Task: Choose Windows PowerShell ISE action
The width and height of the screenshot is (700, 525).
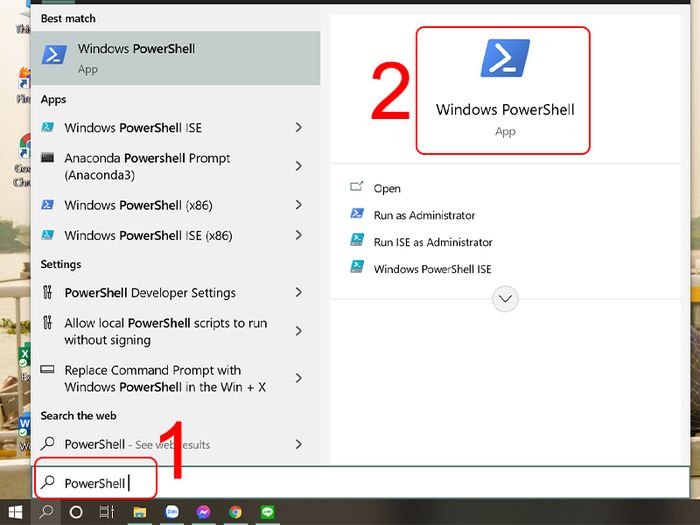Action: pyautogui.click(x=432, y=269)
